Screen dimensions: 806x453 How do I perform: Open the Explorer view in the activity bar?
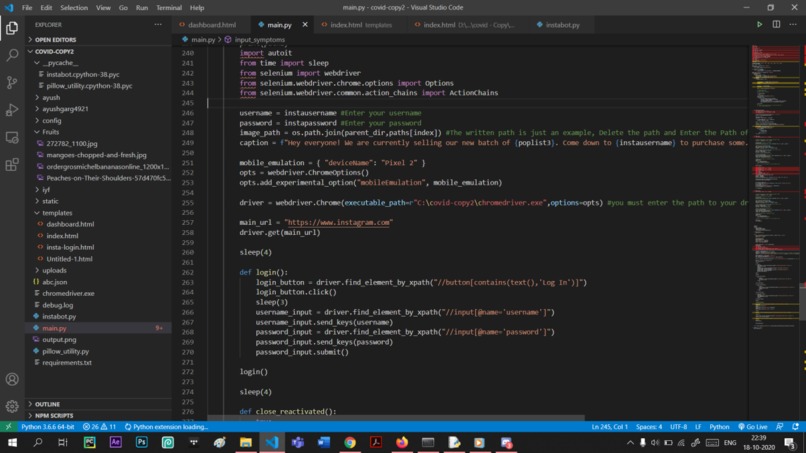(12, 28)
